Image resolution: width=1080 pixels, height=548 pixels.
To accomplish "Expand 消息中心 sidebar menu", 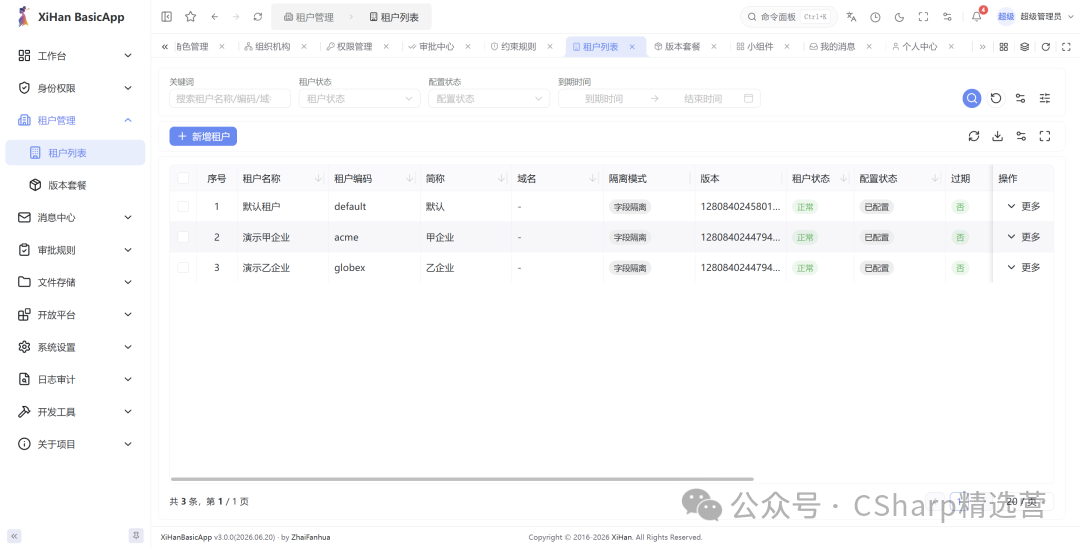I will pyautogui.click(x=75, y=218).
